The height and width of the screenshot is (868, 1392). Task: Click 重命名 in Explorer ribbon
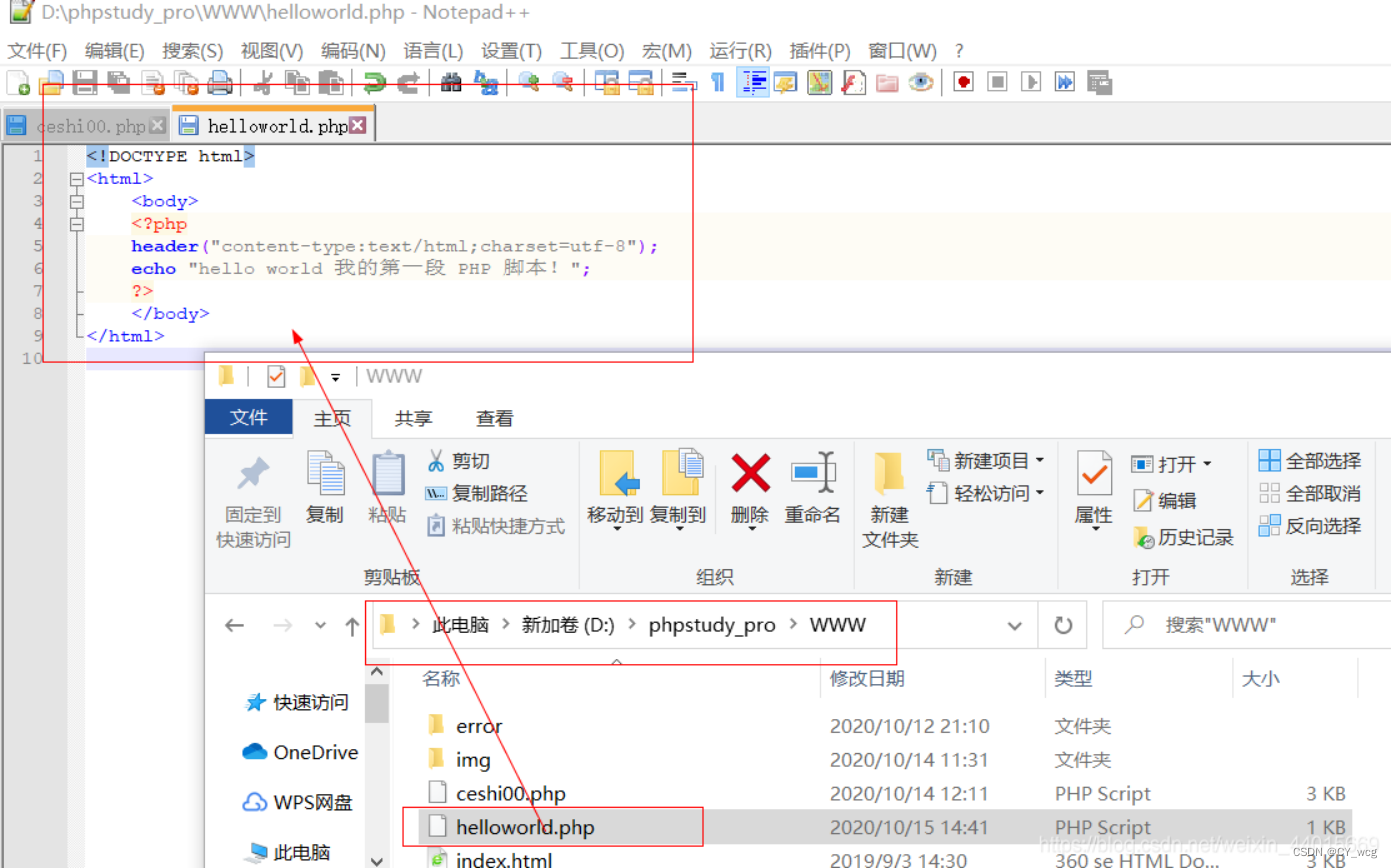pos(812,489)
